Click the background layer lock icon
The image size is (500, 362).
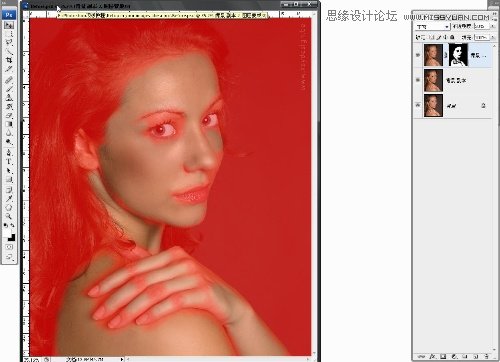click(483, 106)
